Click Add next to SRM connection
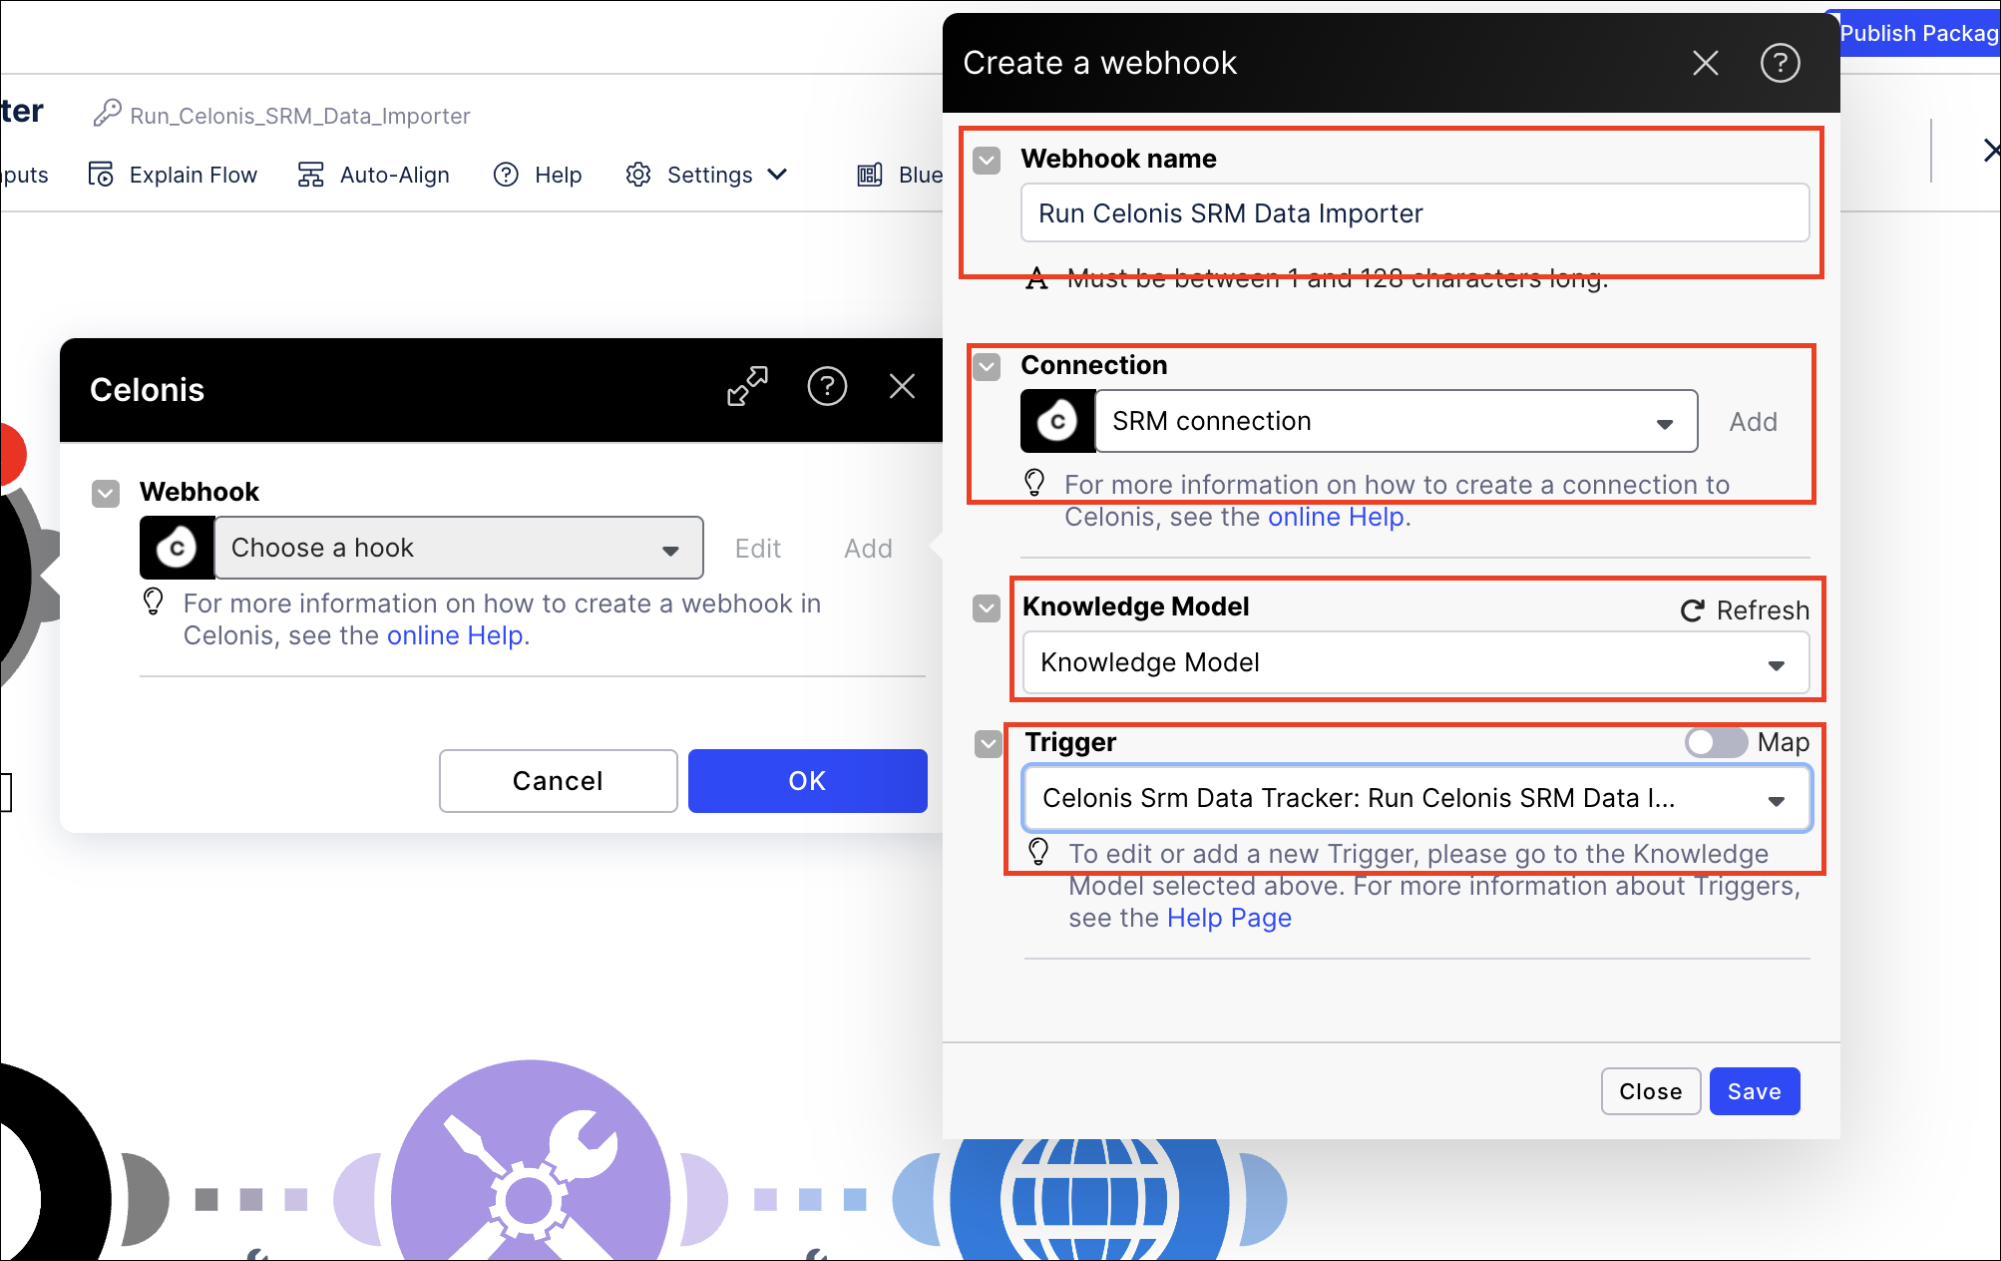This screenshot has width=2001, height=1261. click(x=1753, y=422)
